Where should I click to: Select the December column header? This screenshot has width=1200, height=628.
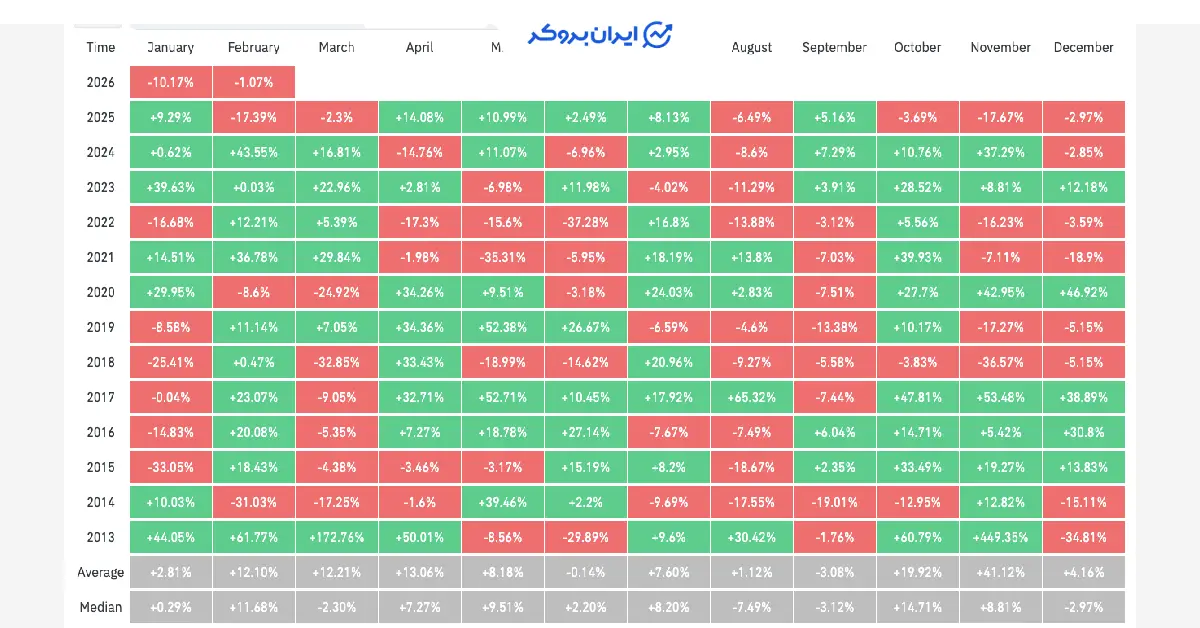tap(1083, 47)
